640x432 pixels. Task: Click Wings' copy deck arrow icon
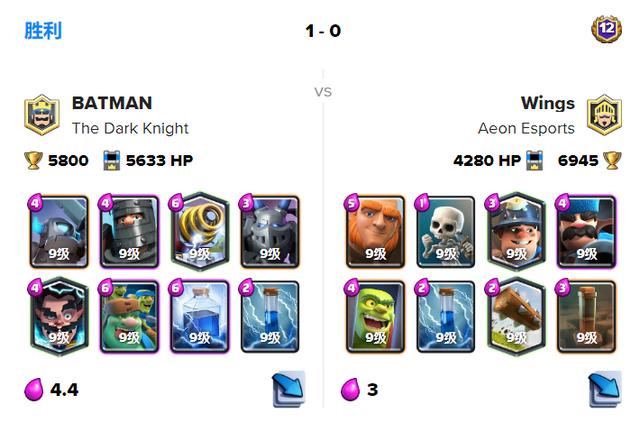(604, 388)
